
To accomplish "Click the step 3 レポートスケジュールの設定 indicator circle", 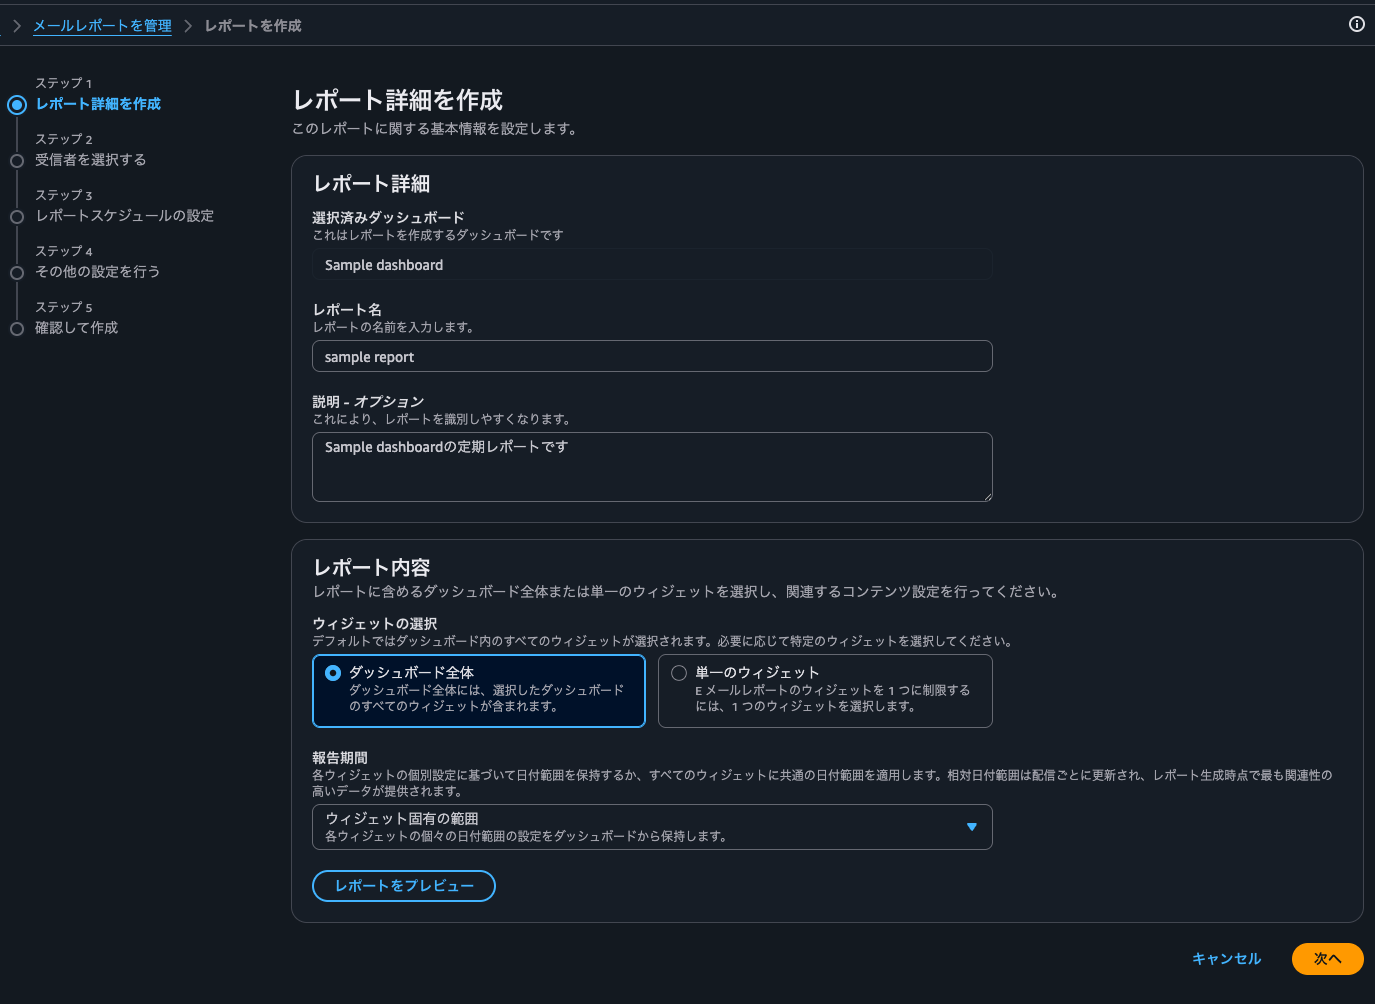I will click(16, 215).
